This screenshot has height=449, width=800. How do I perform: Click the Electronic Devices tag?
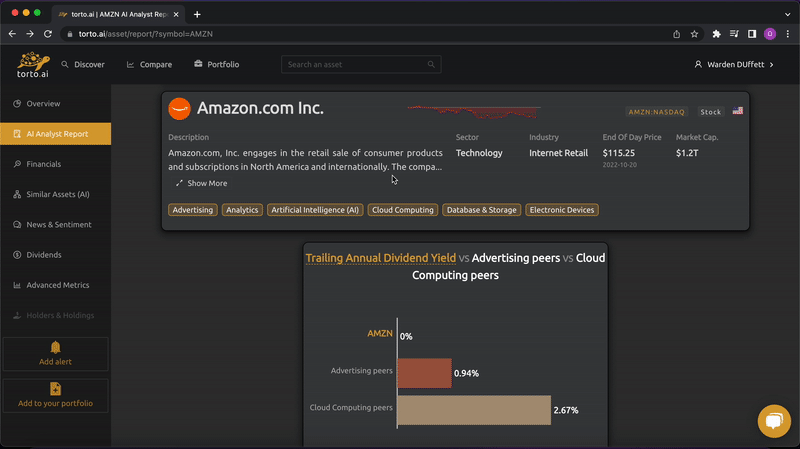click(562, 210)
